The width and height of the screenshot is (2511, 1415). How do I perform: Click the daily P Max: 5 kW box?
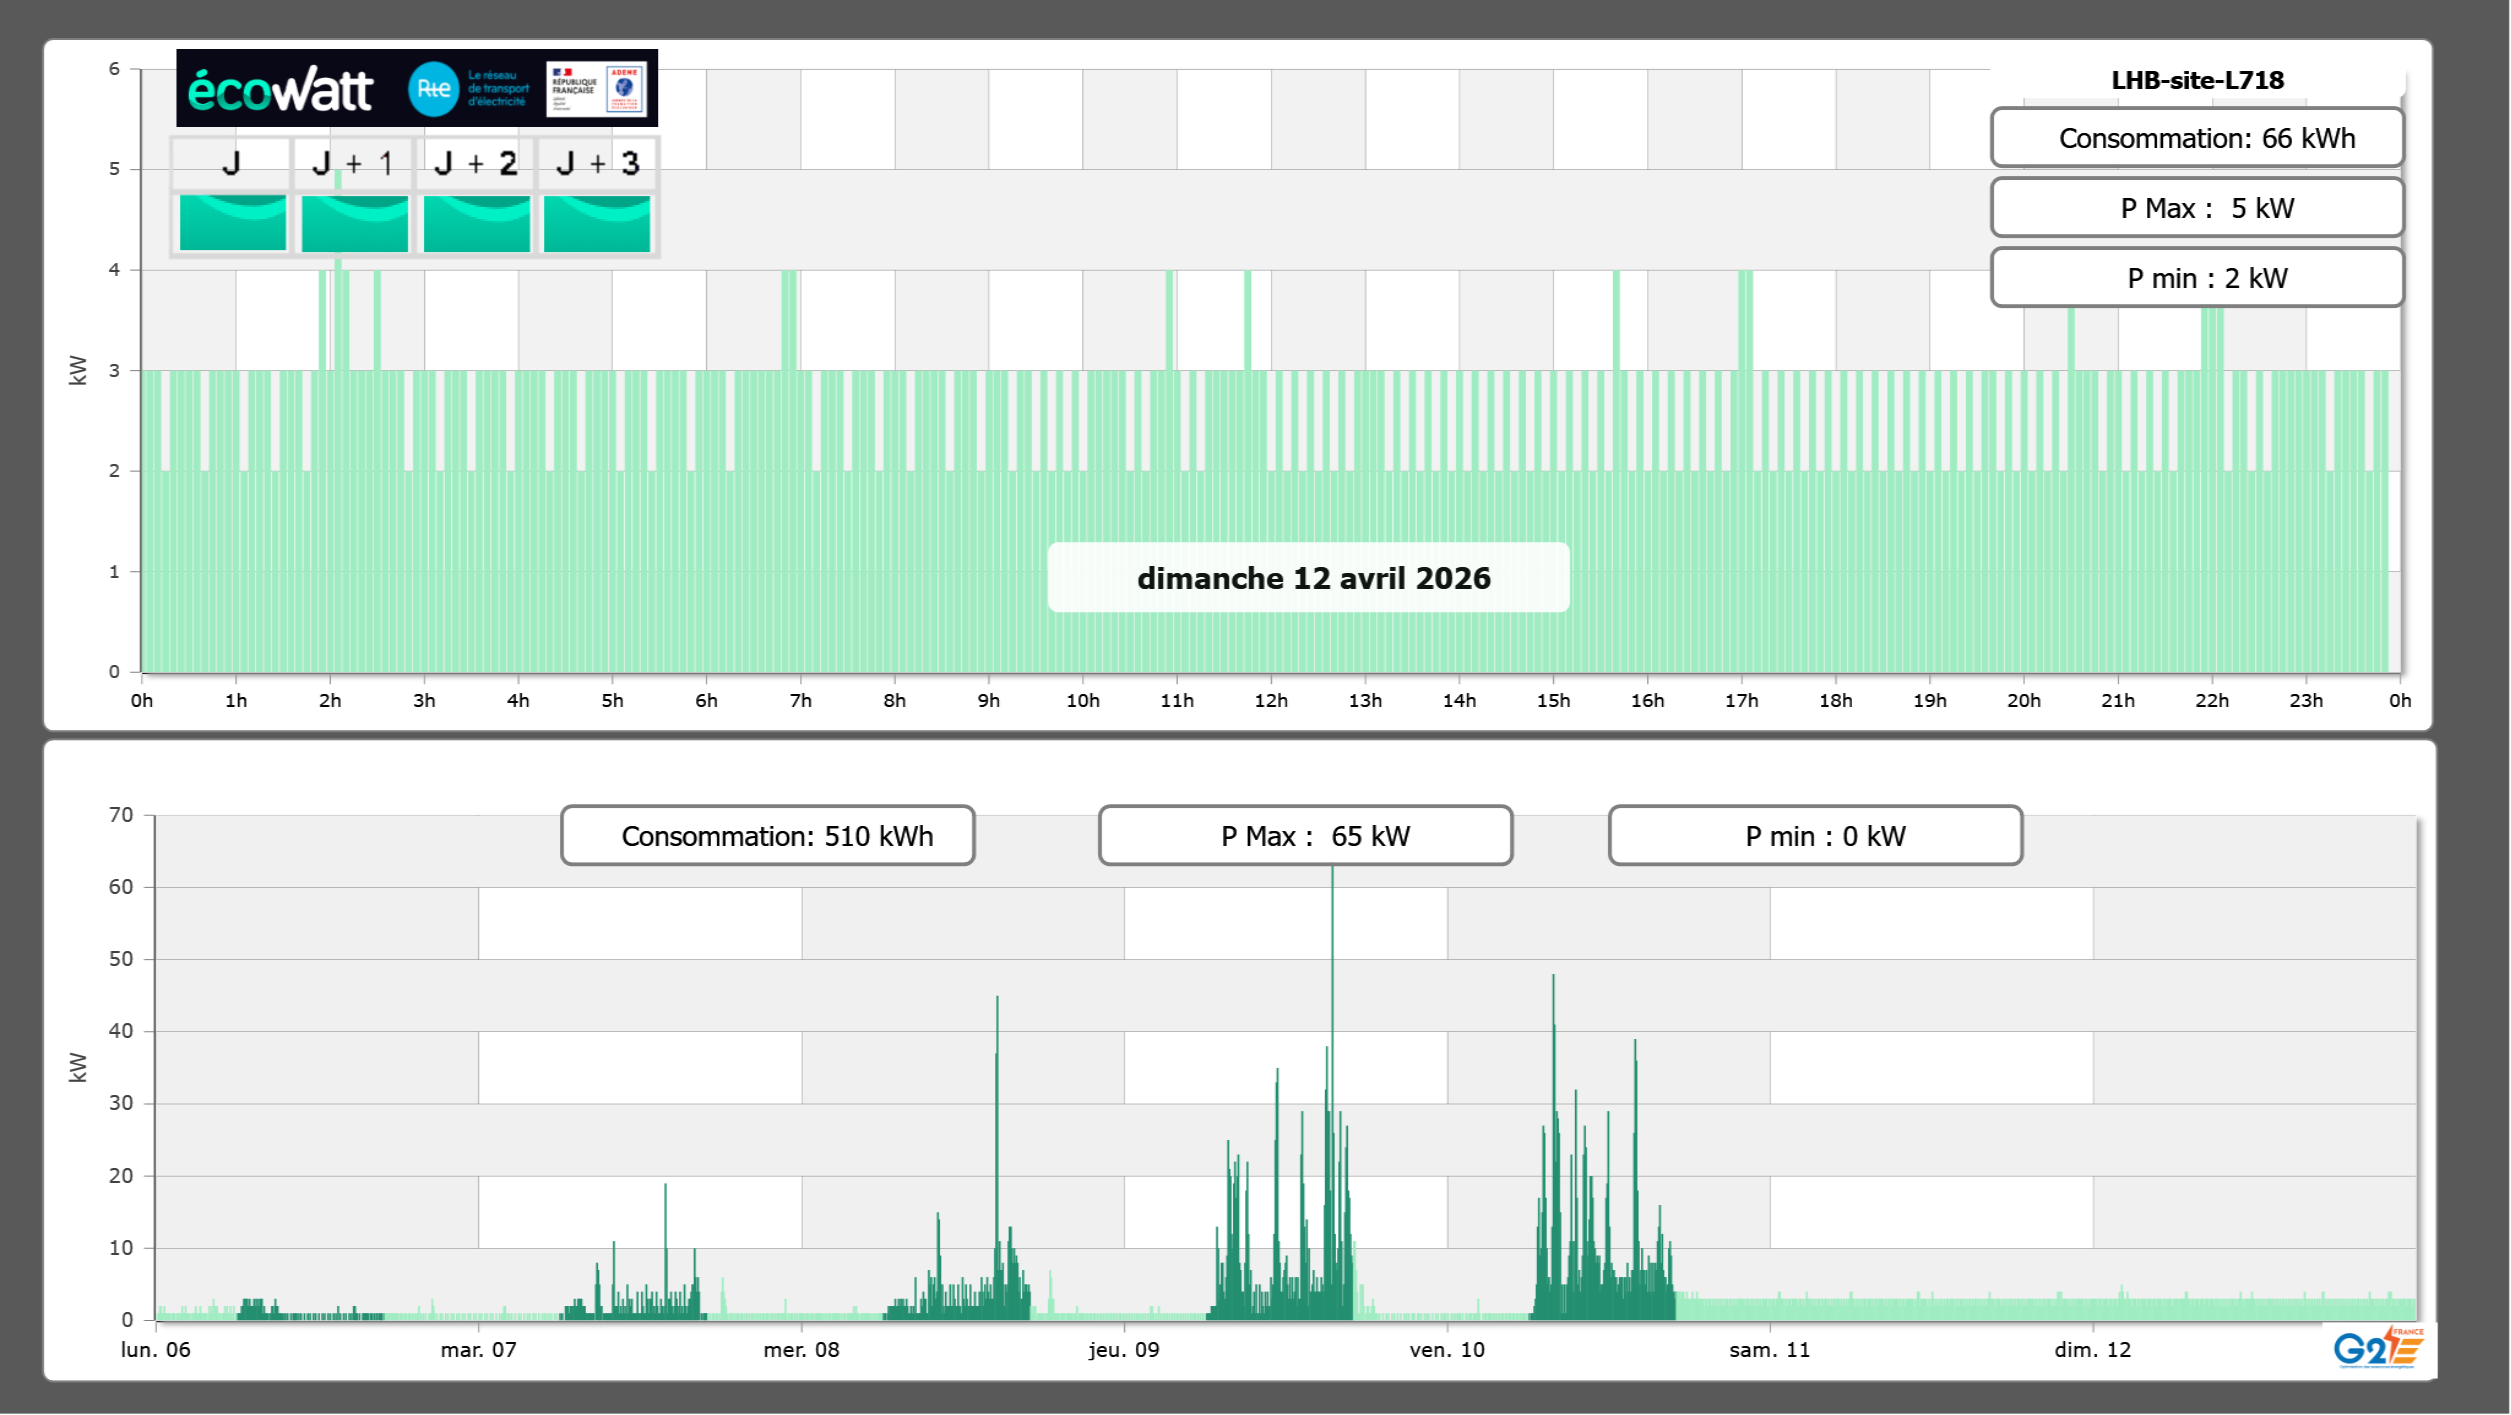(x=2196, y=208)
